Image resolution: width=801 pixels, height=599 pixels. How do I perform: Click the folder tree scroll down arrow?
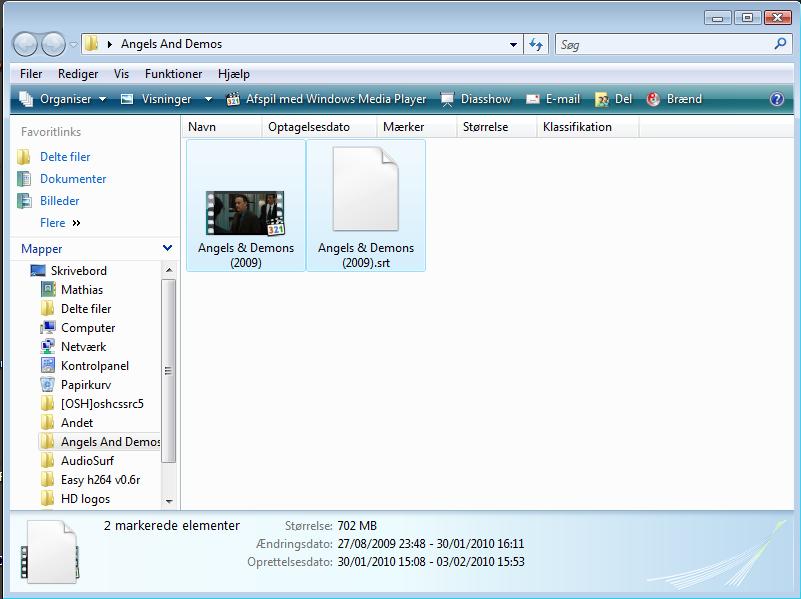169,501
